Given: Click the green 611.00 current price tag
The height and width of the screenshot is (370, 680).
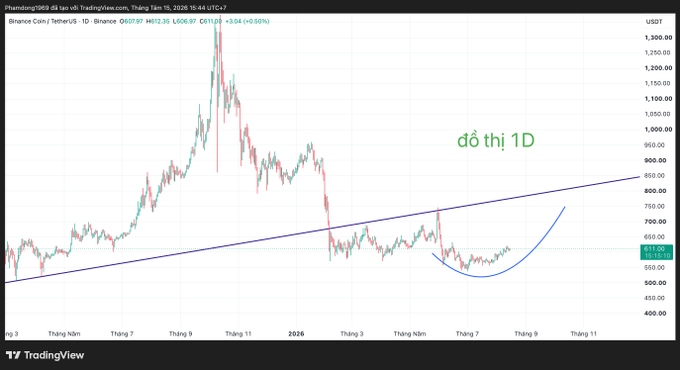Looking at the screenshot, I should 656,249.
